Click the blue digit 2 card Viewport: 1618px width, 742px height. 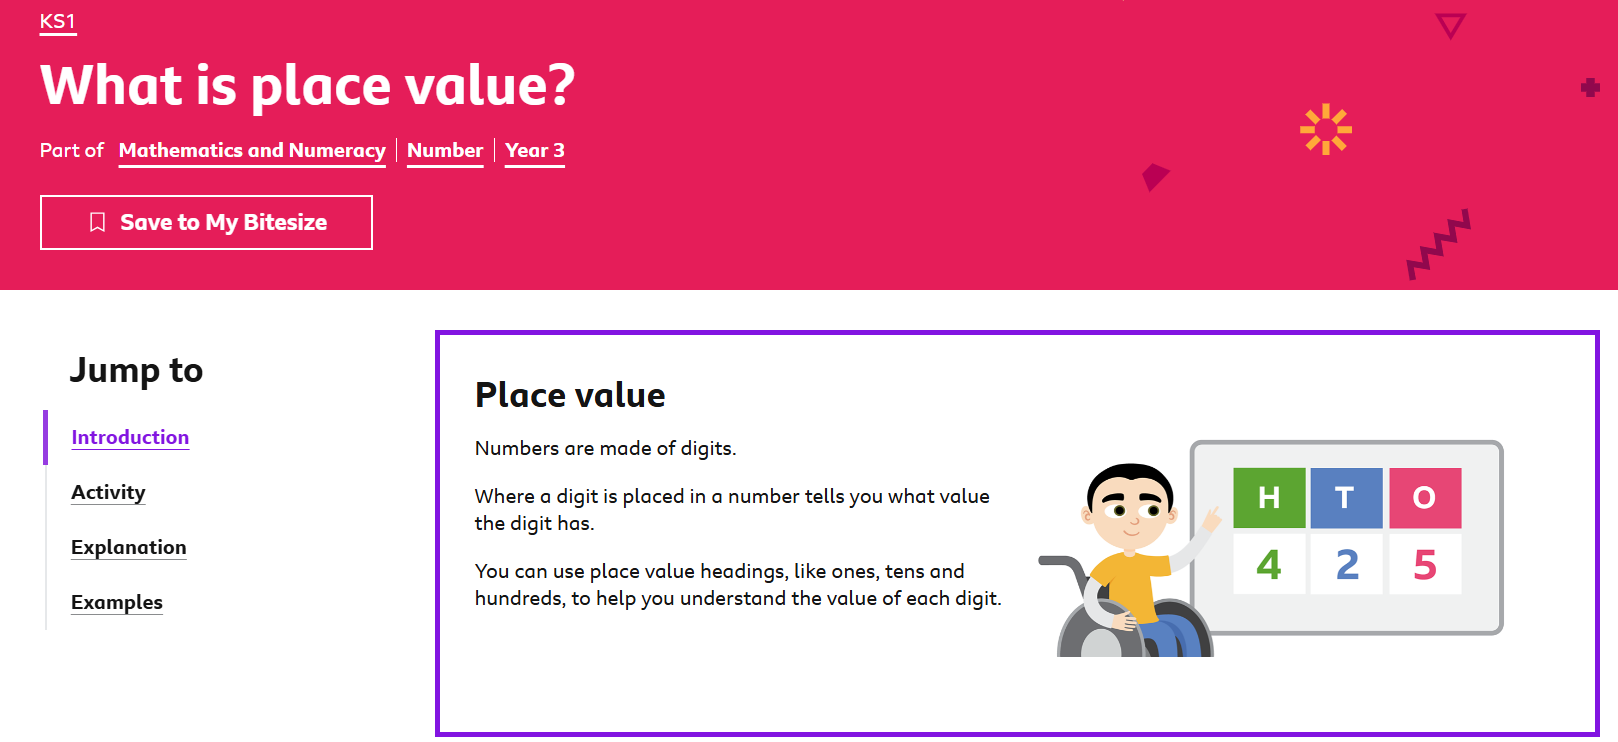point(1346,564)
